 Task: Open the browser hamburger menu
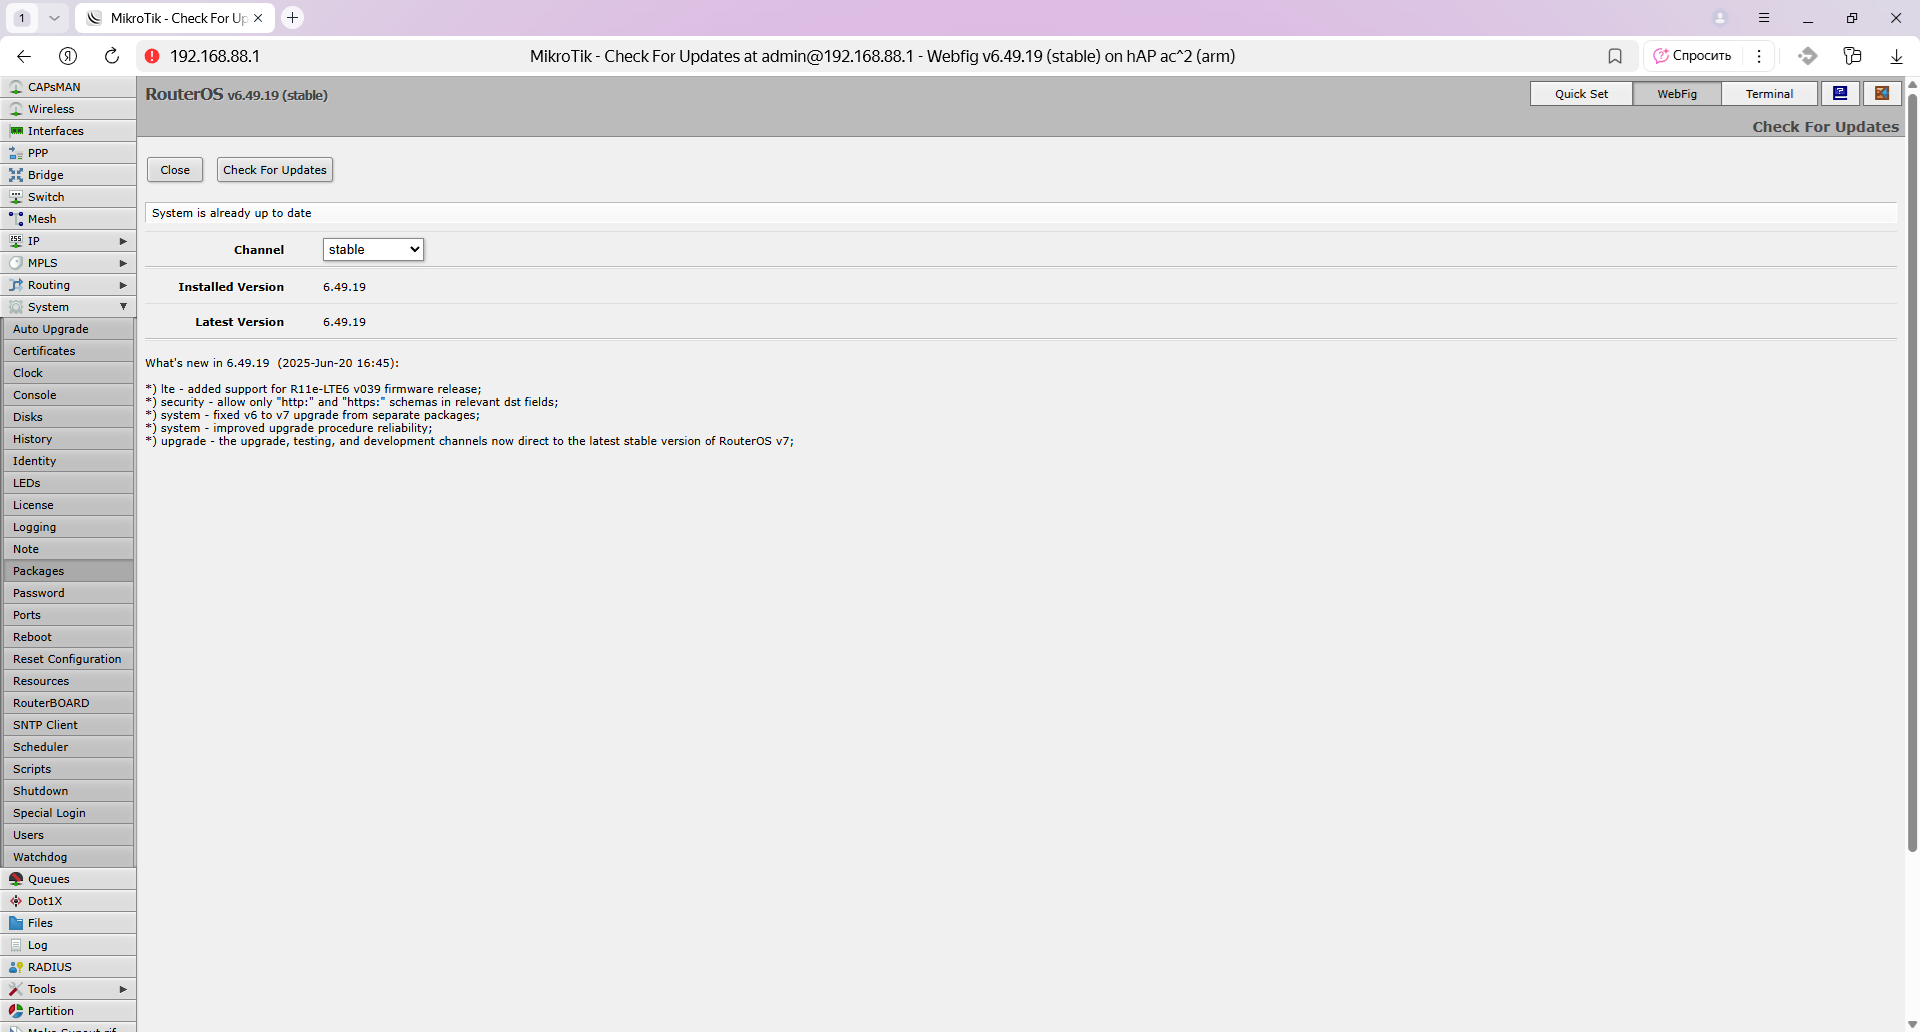(x=1764, y=17)
